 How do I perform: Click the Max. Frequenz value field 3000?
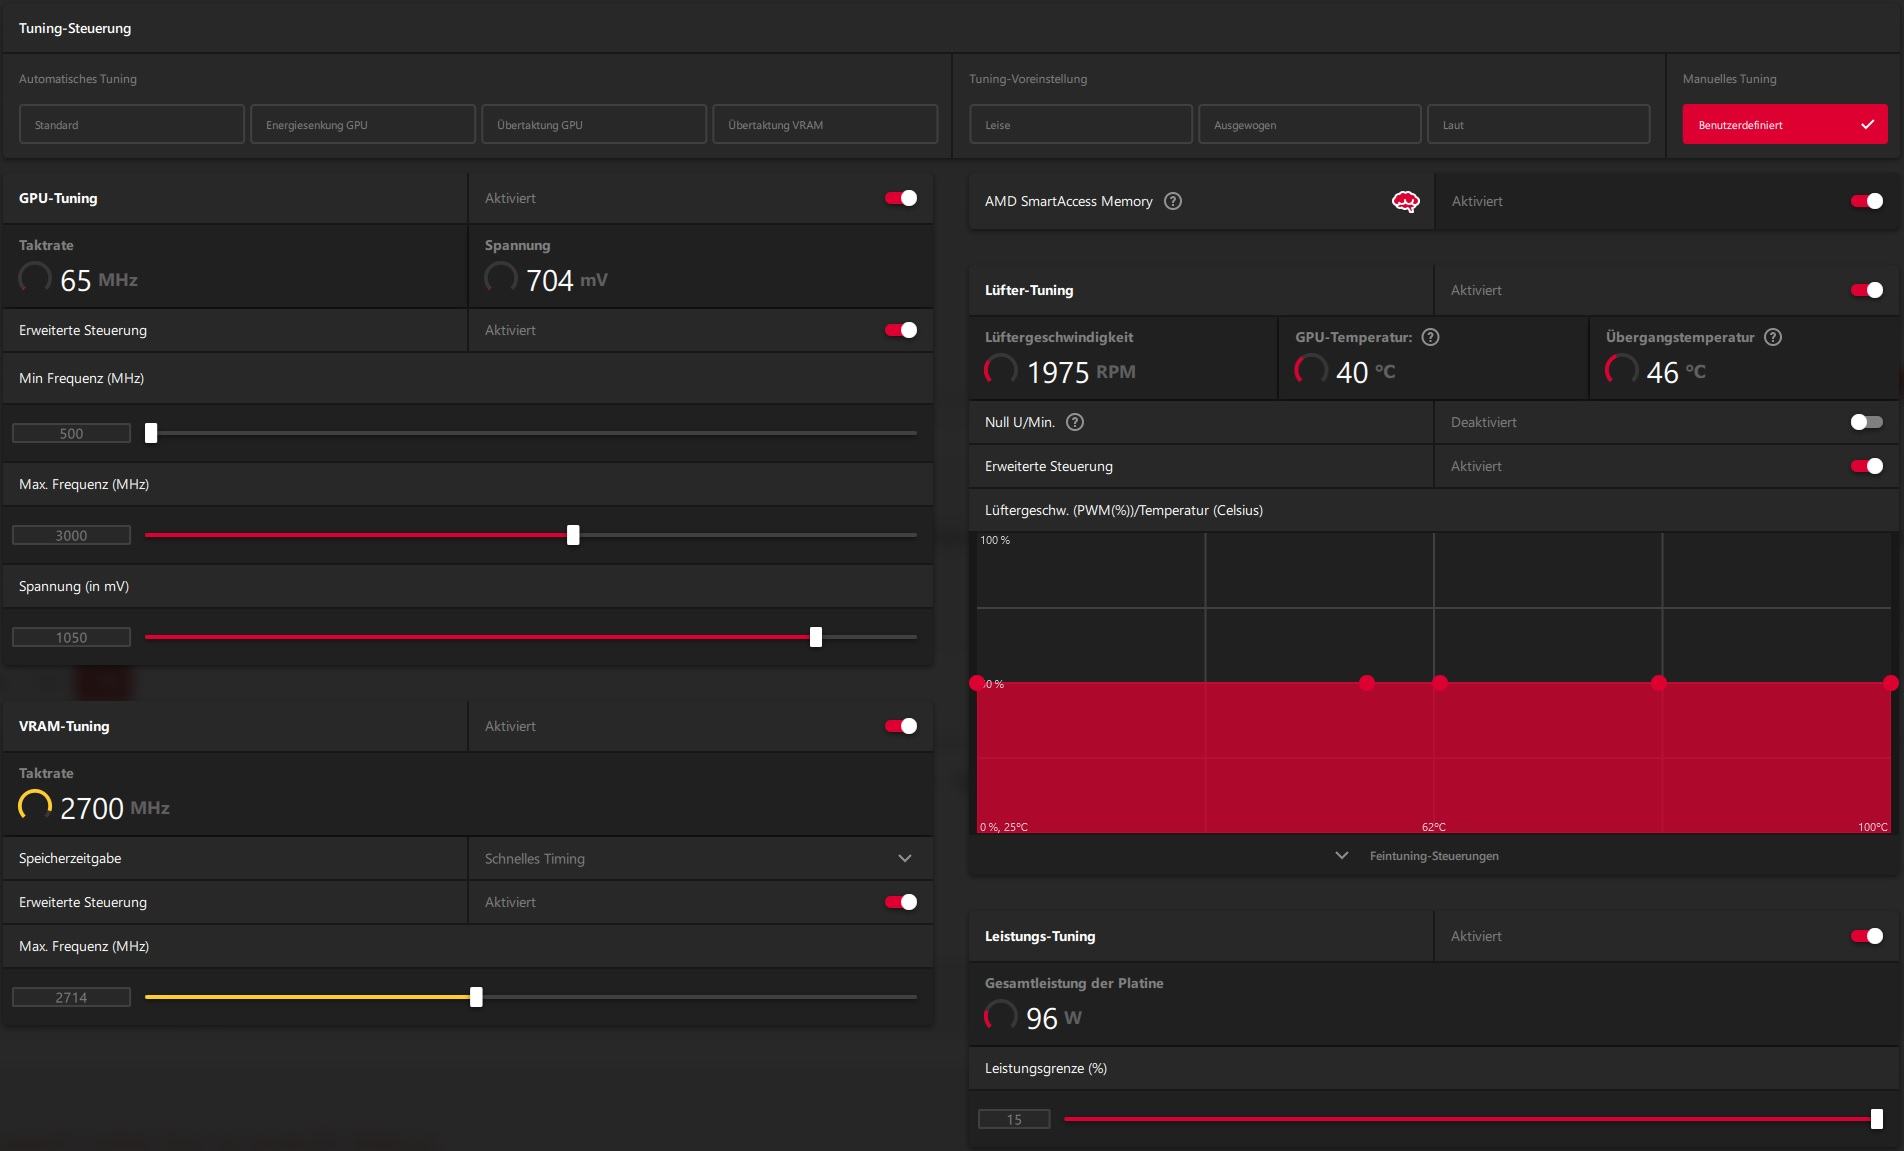(x=71, y=535)
